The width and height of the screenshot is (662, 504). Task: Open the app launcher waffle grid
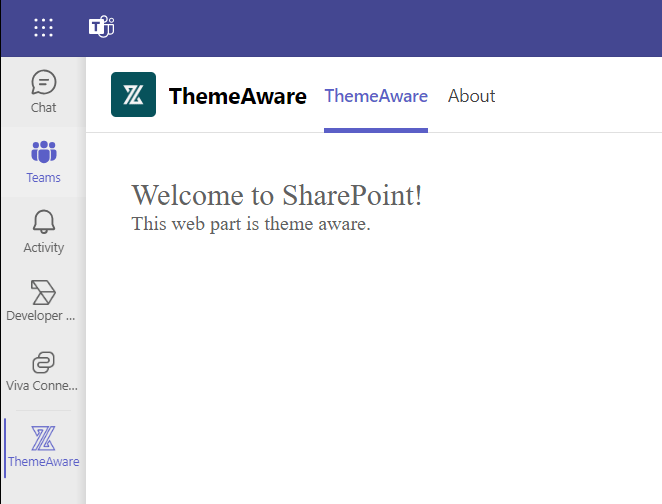[43, 27]
